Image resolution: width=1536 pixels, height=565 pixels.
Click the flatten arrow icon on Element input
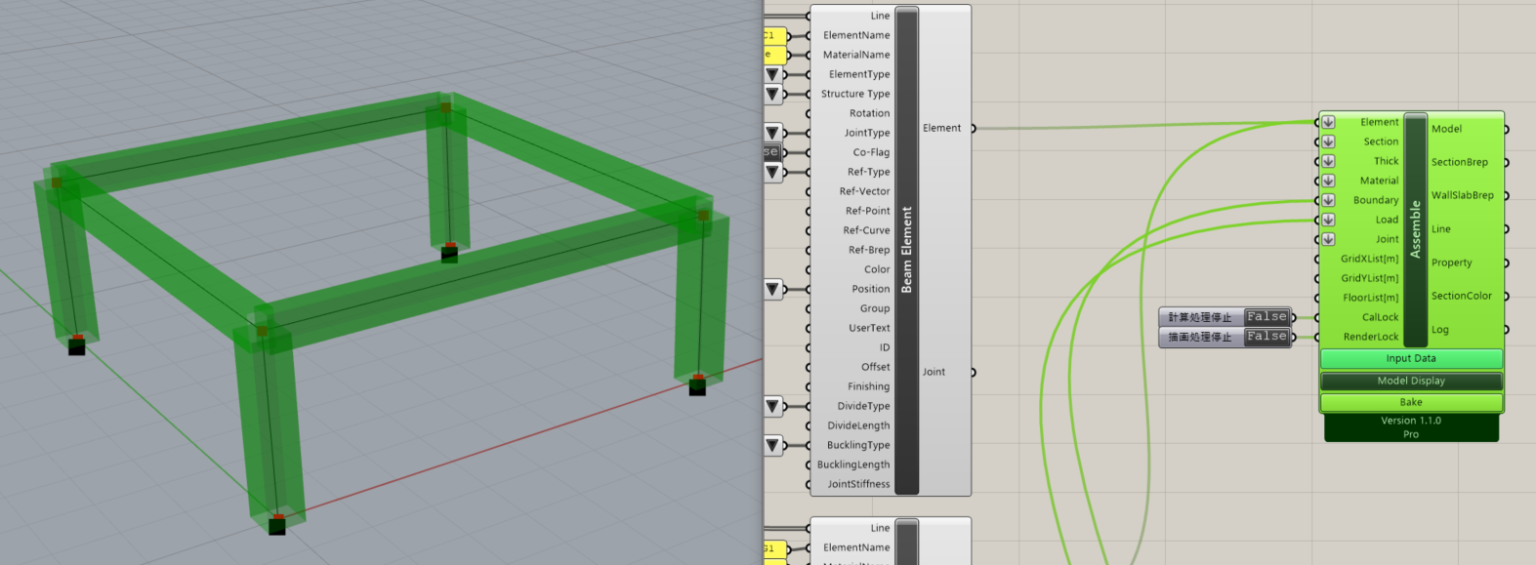click(x=1328, y=122)
